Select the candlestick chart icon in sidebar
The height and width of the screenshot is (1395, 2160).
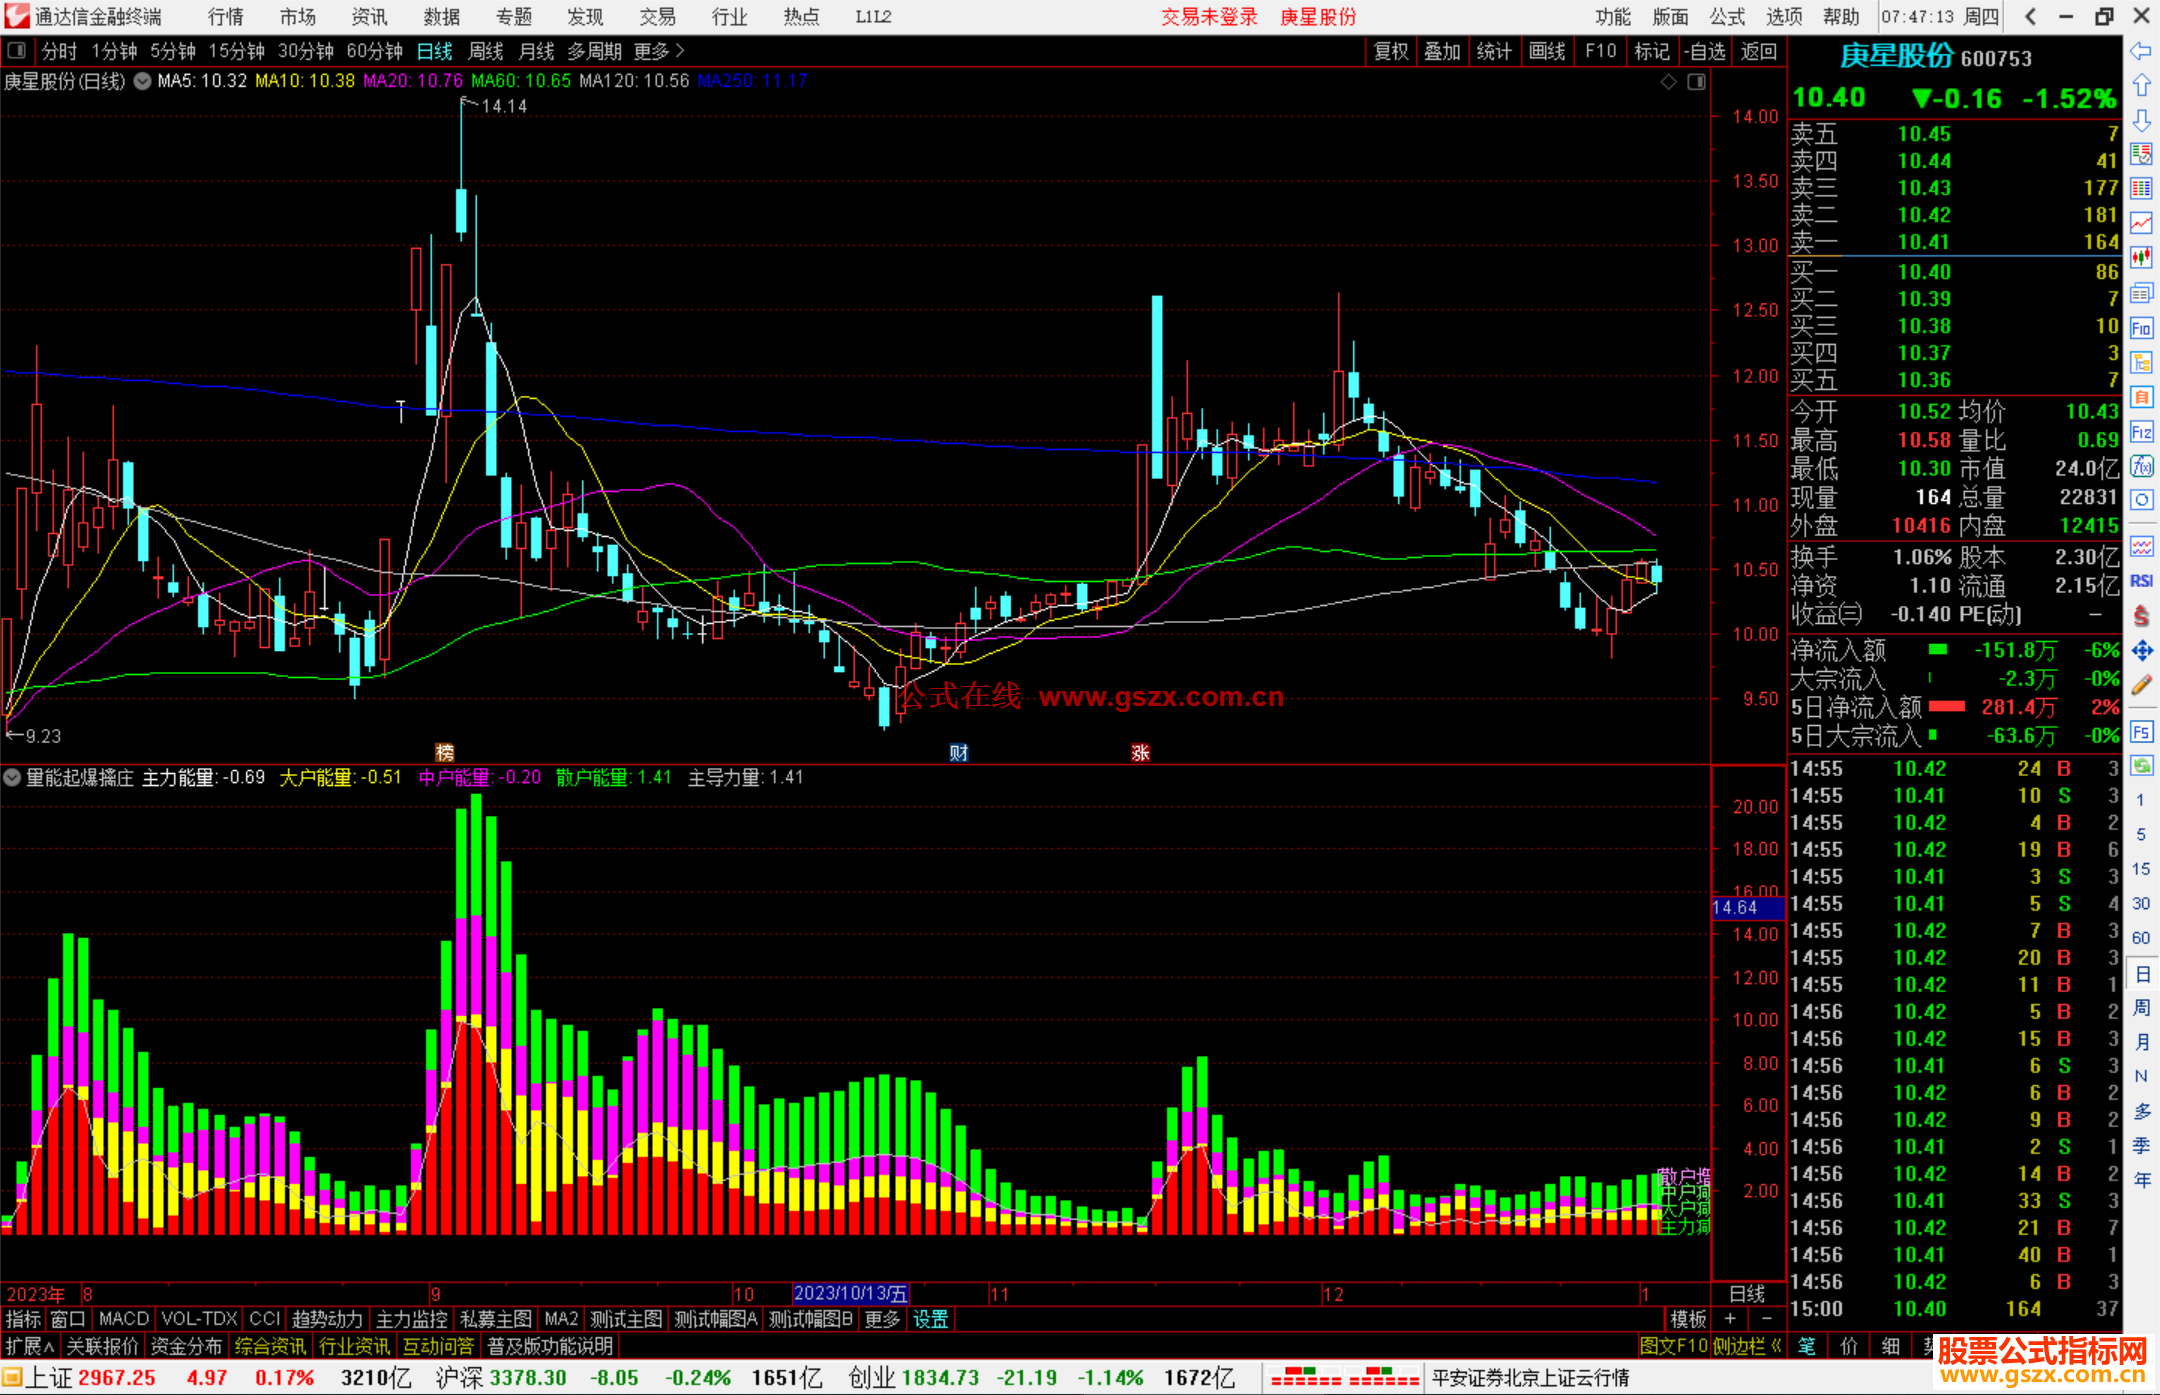[x=2141, y=258]
